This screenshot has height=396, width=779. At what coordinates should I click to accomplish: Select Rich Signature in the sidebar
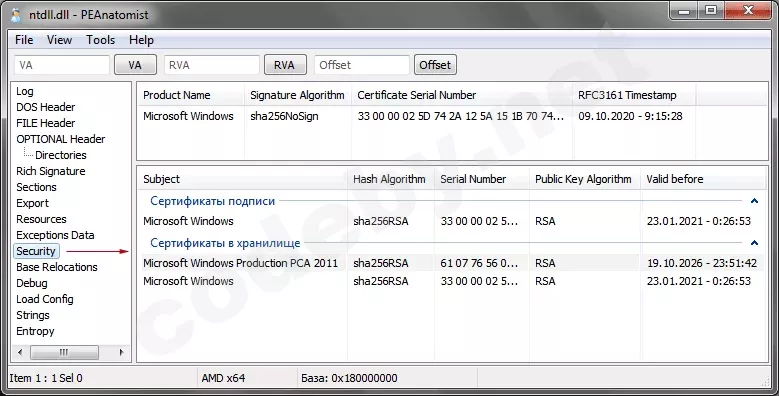coord(51,171)
